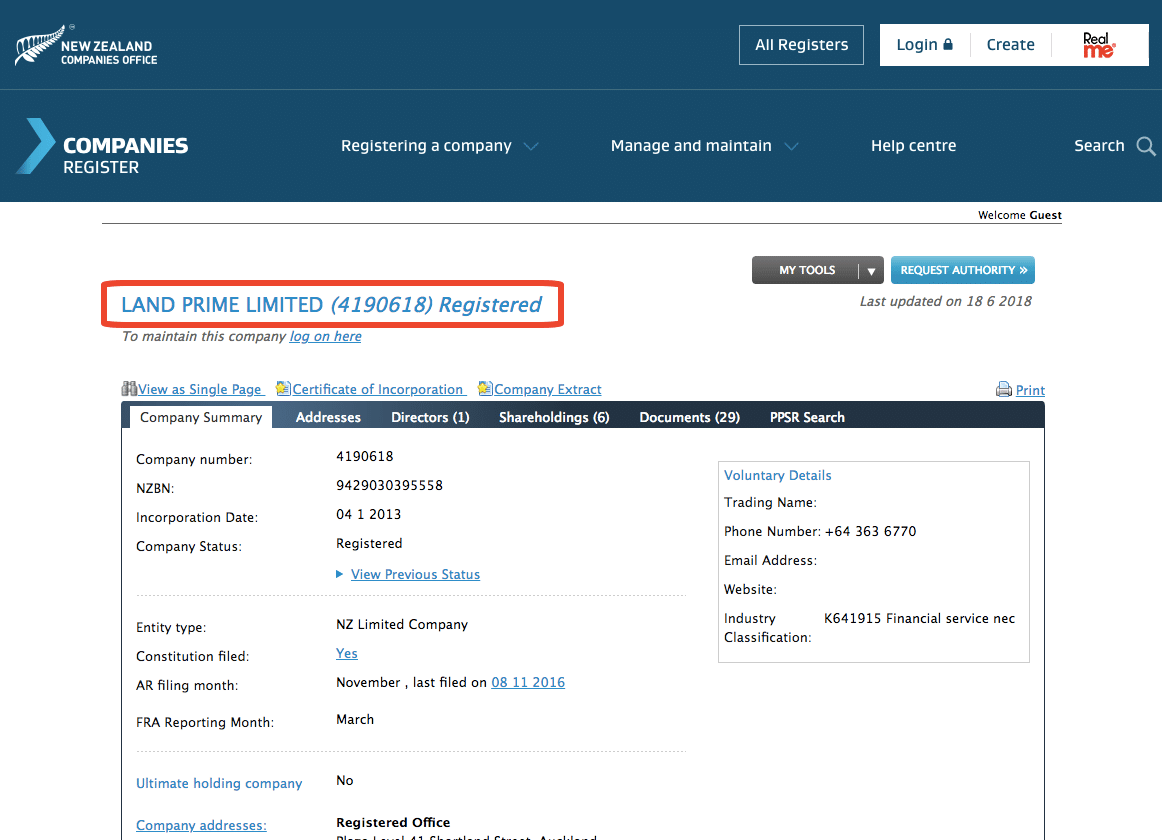
Task: Click the Login padlock icon
Action: coord(948,44)
